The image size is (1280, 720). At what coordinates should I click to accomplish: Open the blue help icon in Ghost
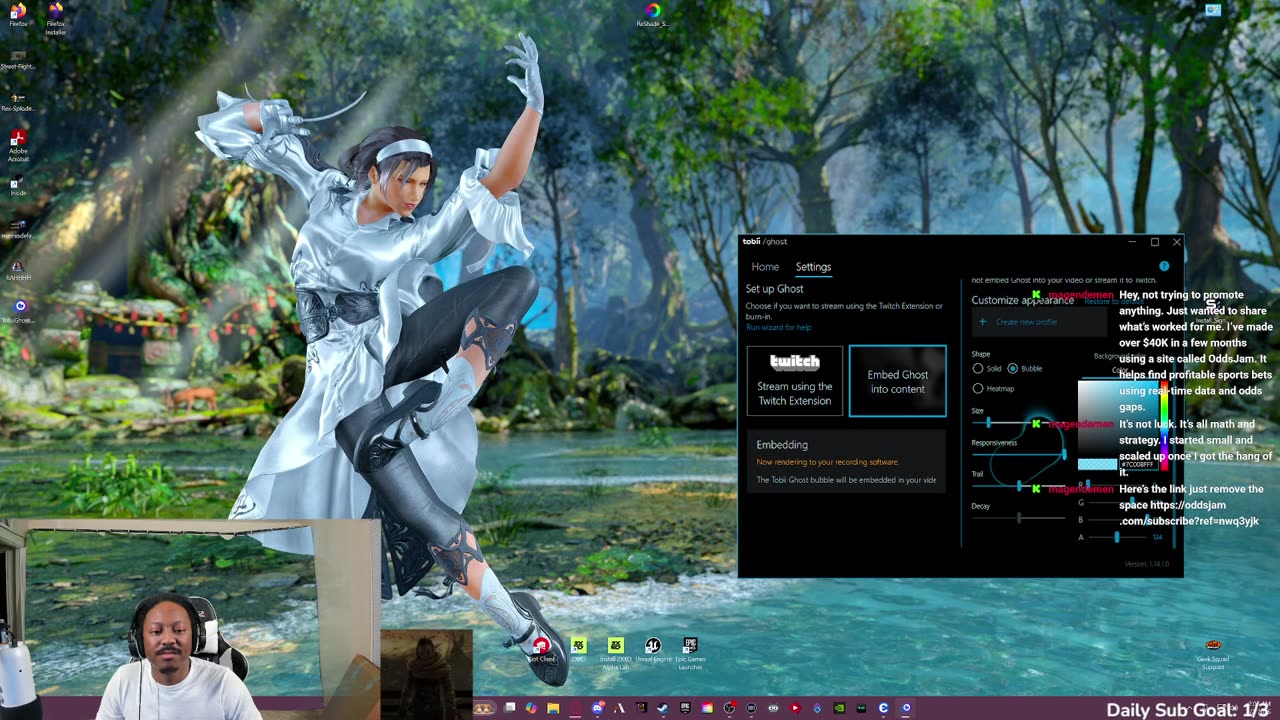[1164, 266]
